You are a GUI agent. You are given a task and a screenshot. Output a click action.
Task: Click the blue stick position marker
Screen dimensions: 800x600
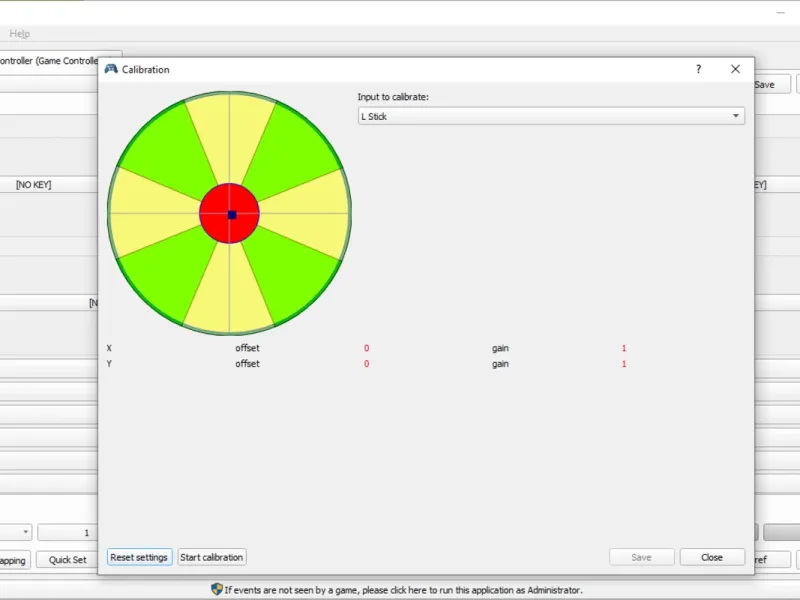tap(232, 215)
